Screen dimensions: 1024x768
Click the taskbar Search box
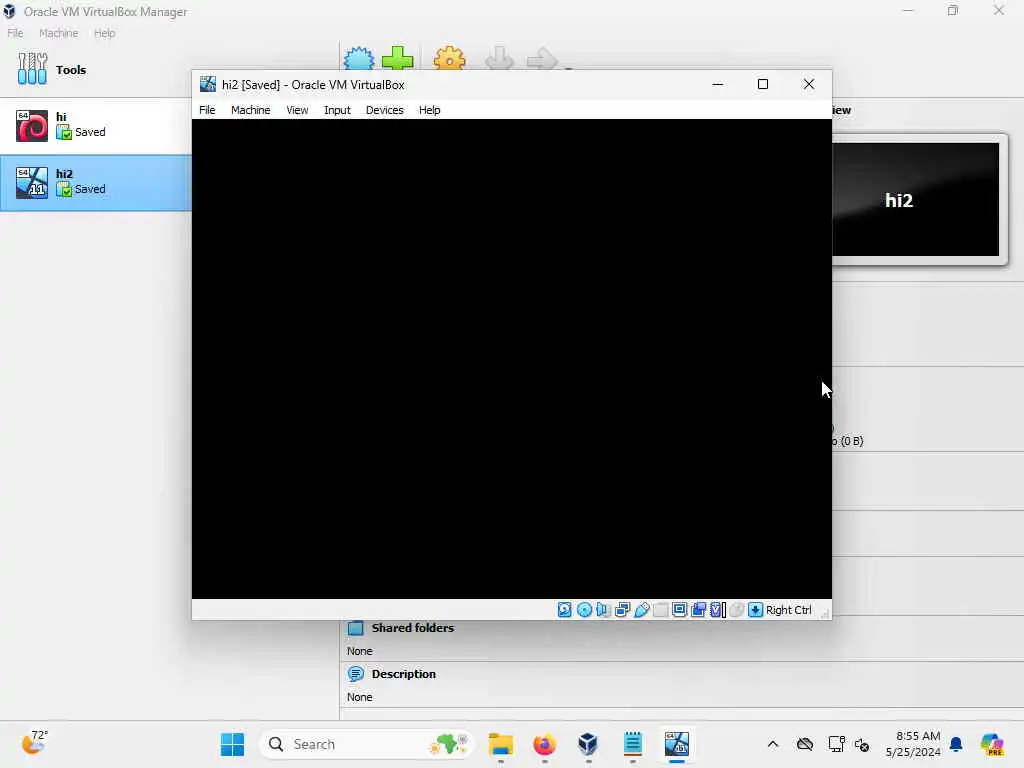tap(366, 744)
